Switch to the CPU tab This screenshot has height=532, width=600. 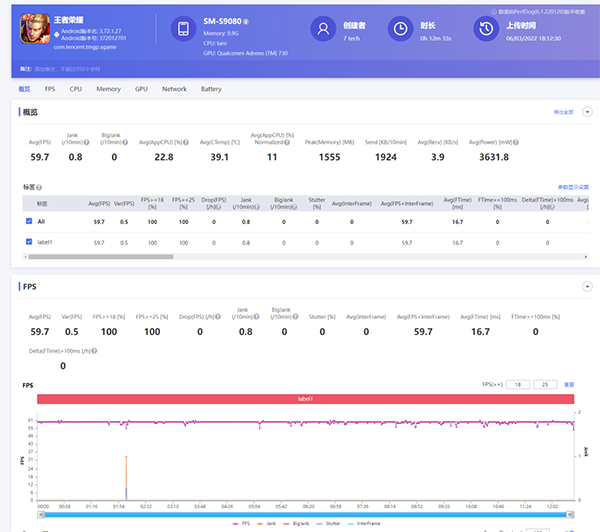[x=76, y=89]
